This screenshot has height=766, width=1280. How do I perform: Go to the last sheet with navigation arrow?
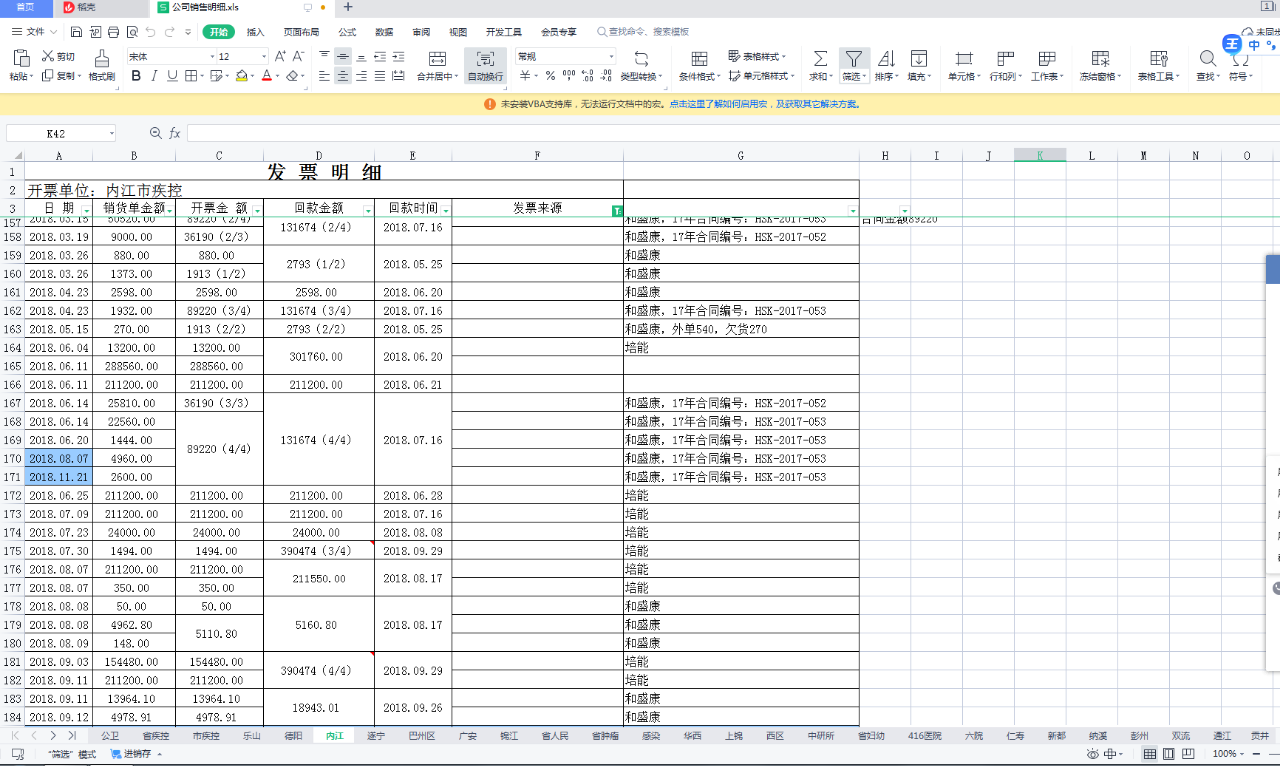pos(72,735)
